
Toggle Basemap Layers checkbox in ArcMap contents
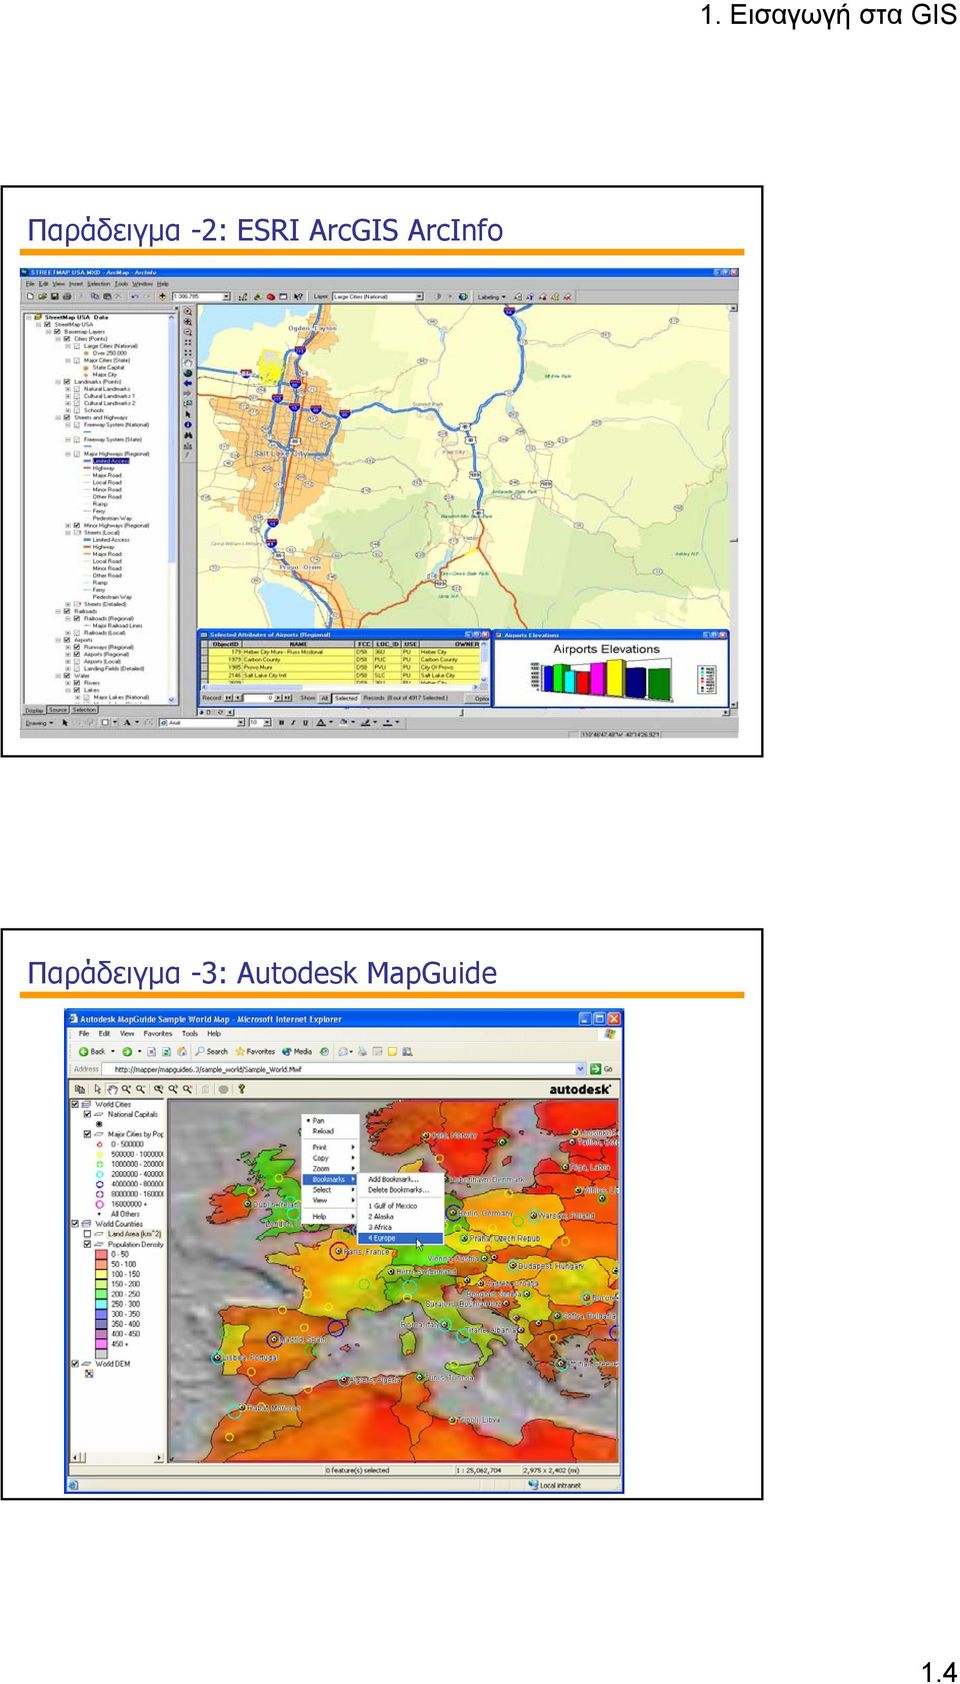click(x=57, y=331)
